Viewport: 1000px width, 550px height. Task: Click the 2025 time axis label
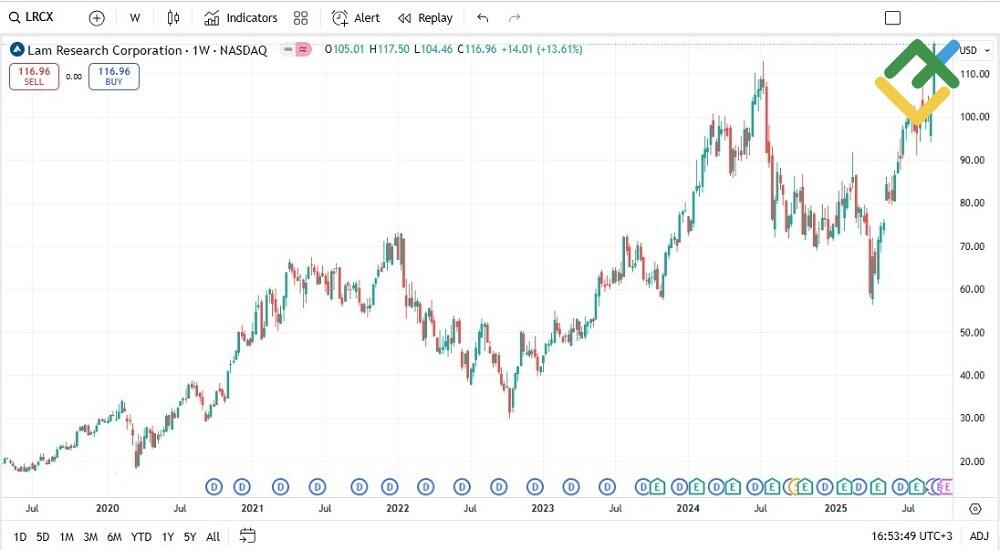835,509
